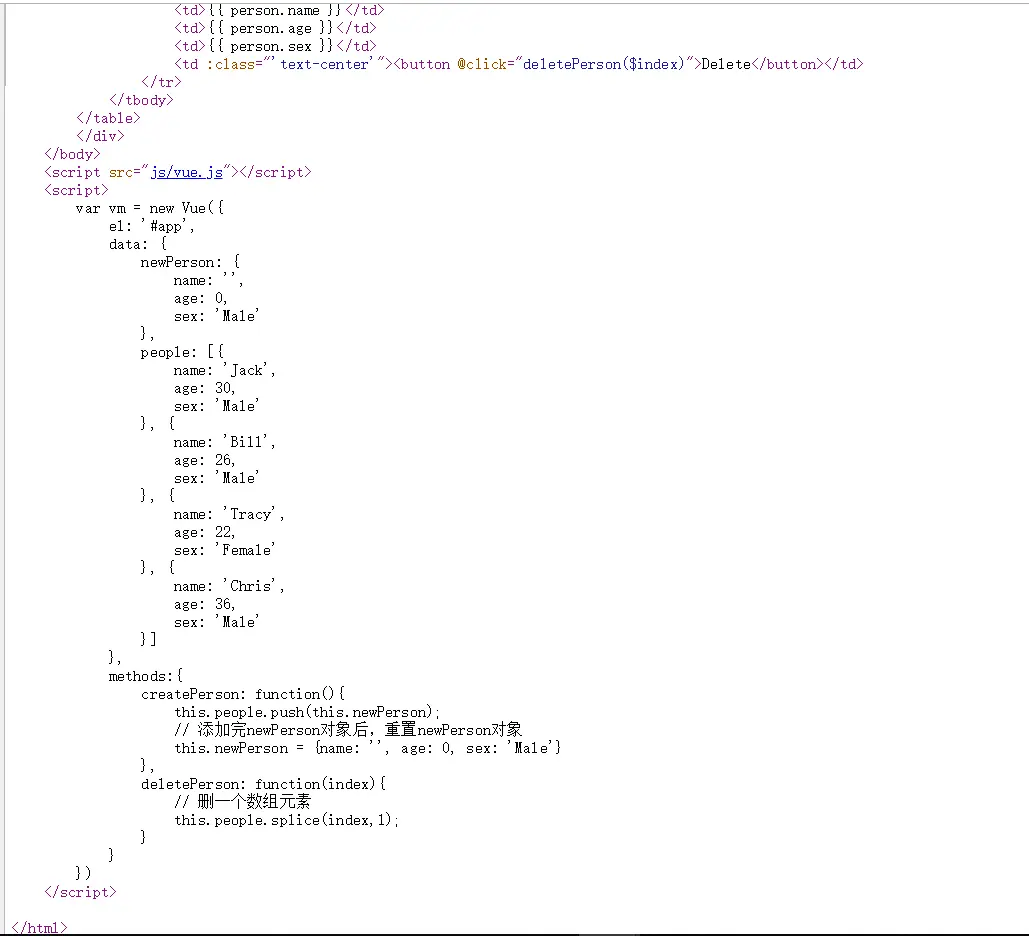The width and height of the screenshot is (1029, 936).
Task: Click the '{{ person.age }}' table cell line
Action: coord(275,28)
